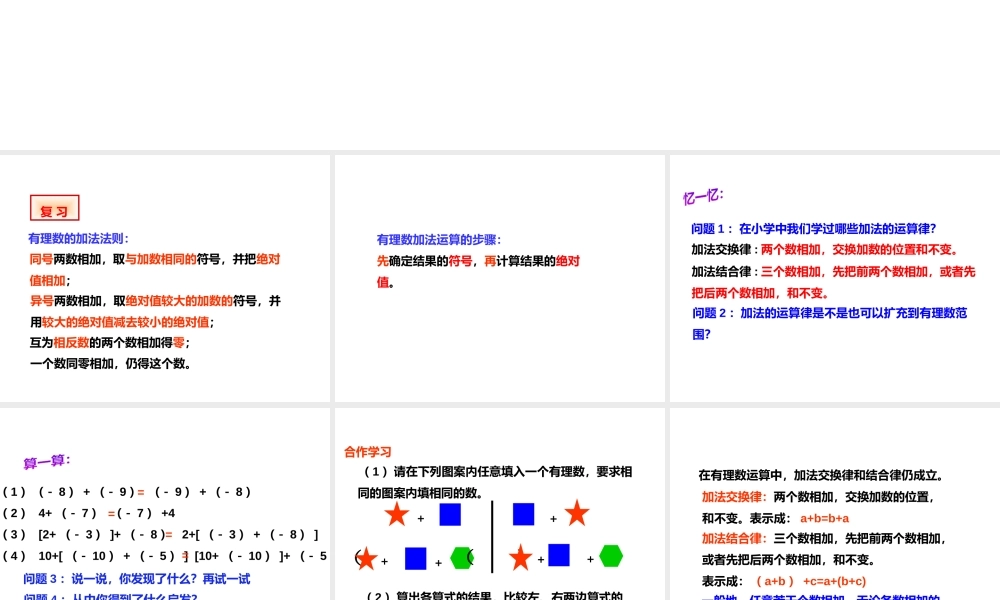Viewport: 1000px width, 600px height.
Task: Click the blue square in the bottom-right shape group
Action: (x=558, y=556)
